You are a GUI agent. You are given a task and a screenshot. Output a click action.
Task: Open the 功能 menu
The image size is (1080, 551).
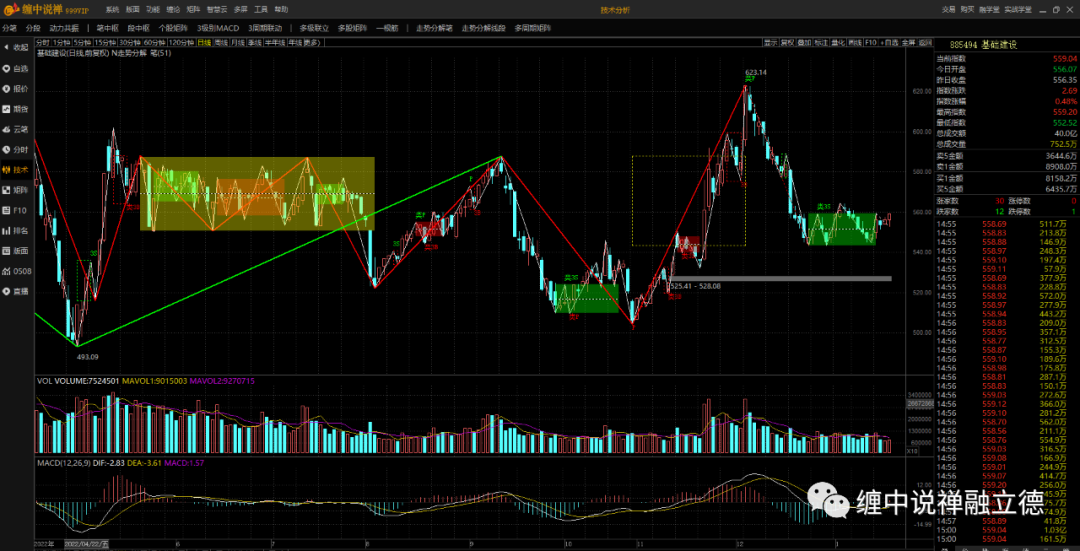pyautogui.click(x=153, y=10)
